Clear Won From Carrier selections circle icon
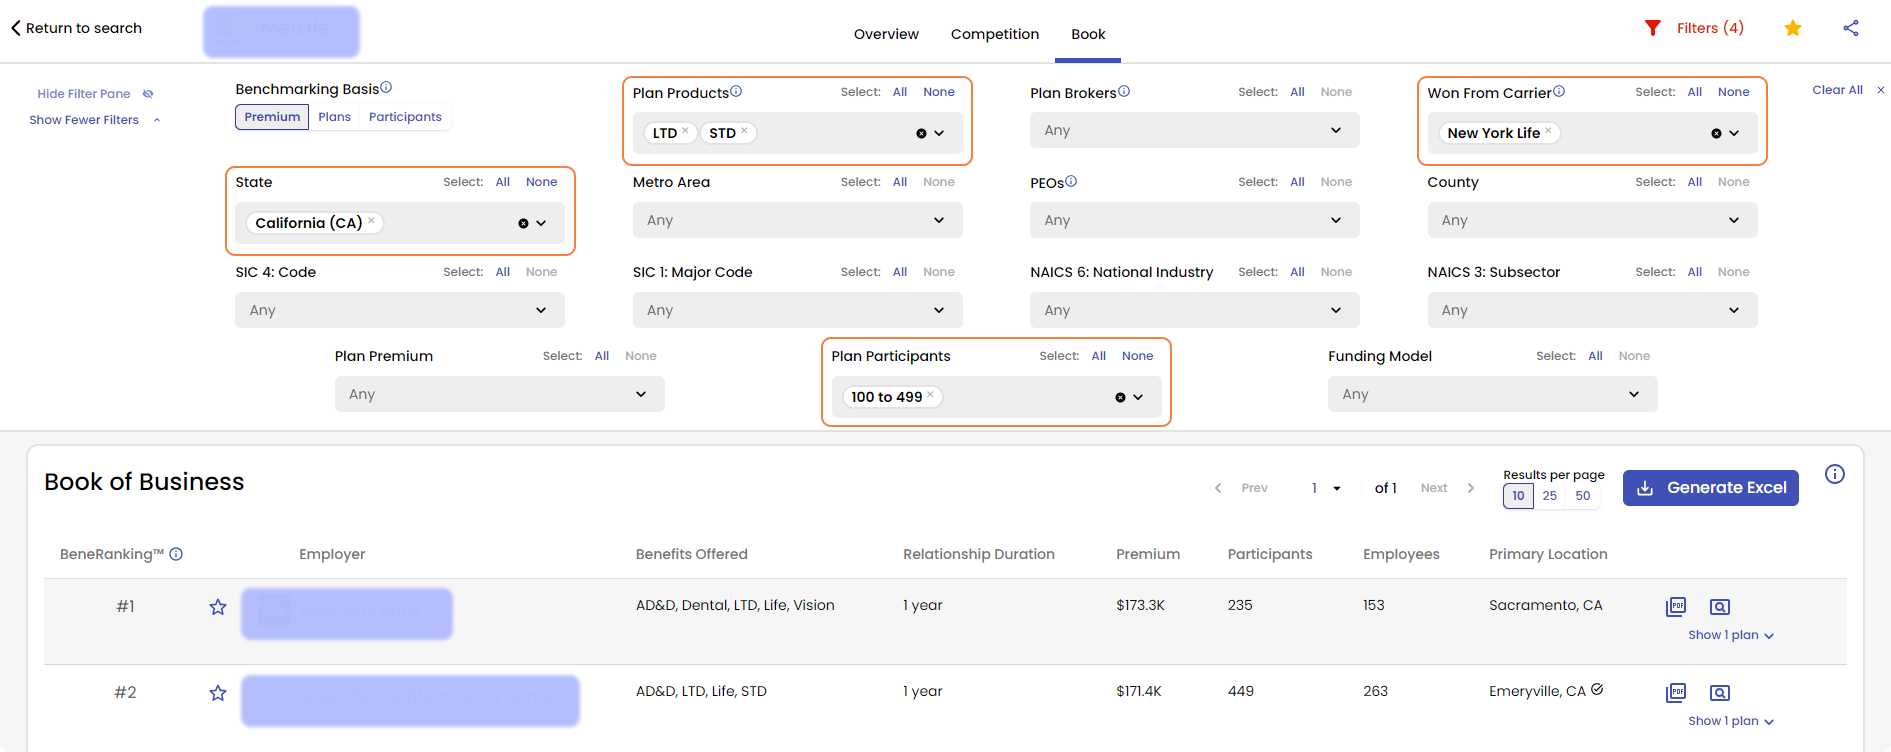Viewport: 1891px width, 752px height. click(x=1716, y=133)
